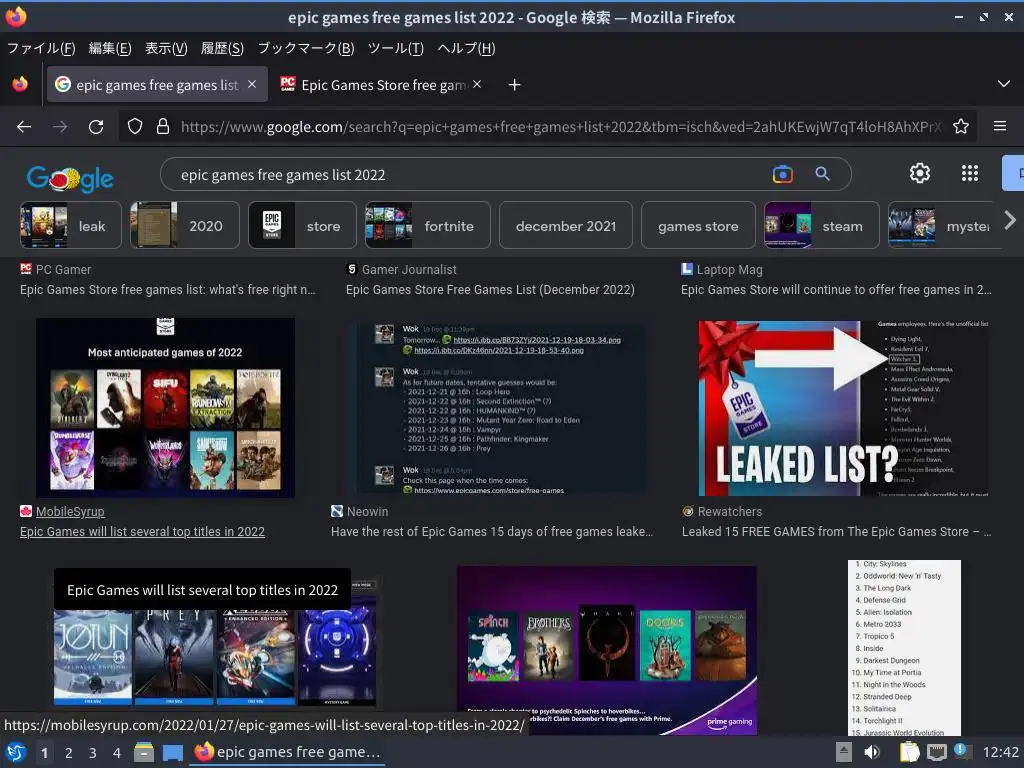Open the ファイル(F) menu
This screenshot has width=1024, height=768.
point(41,48)
